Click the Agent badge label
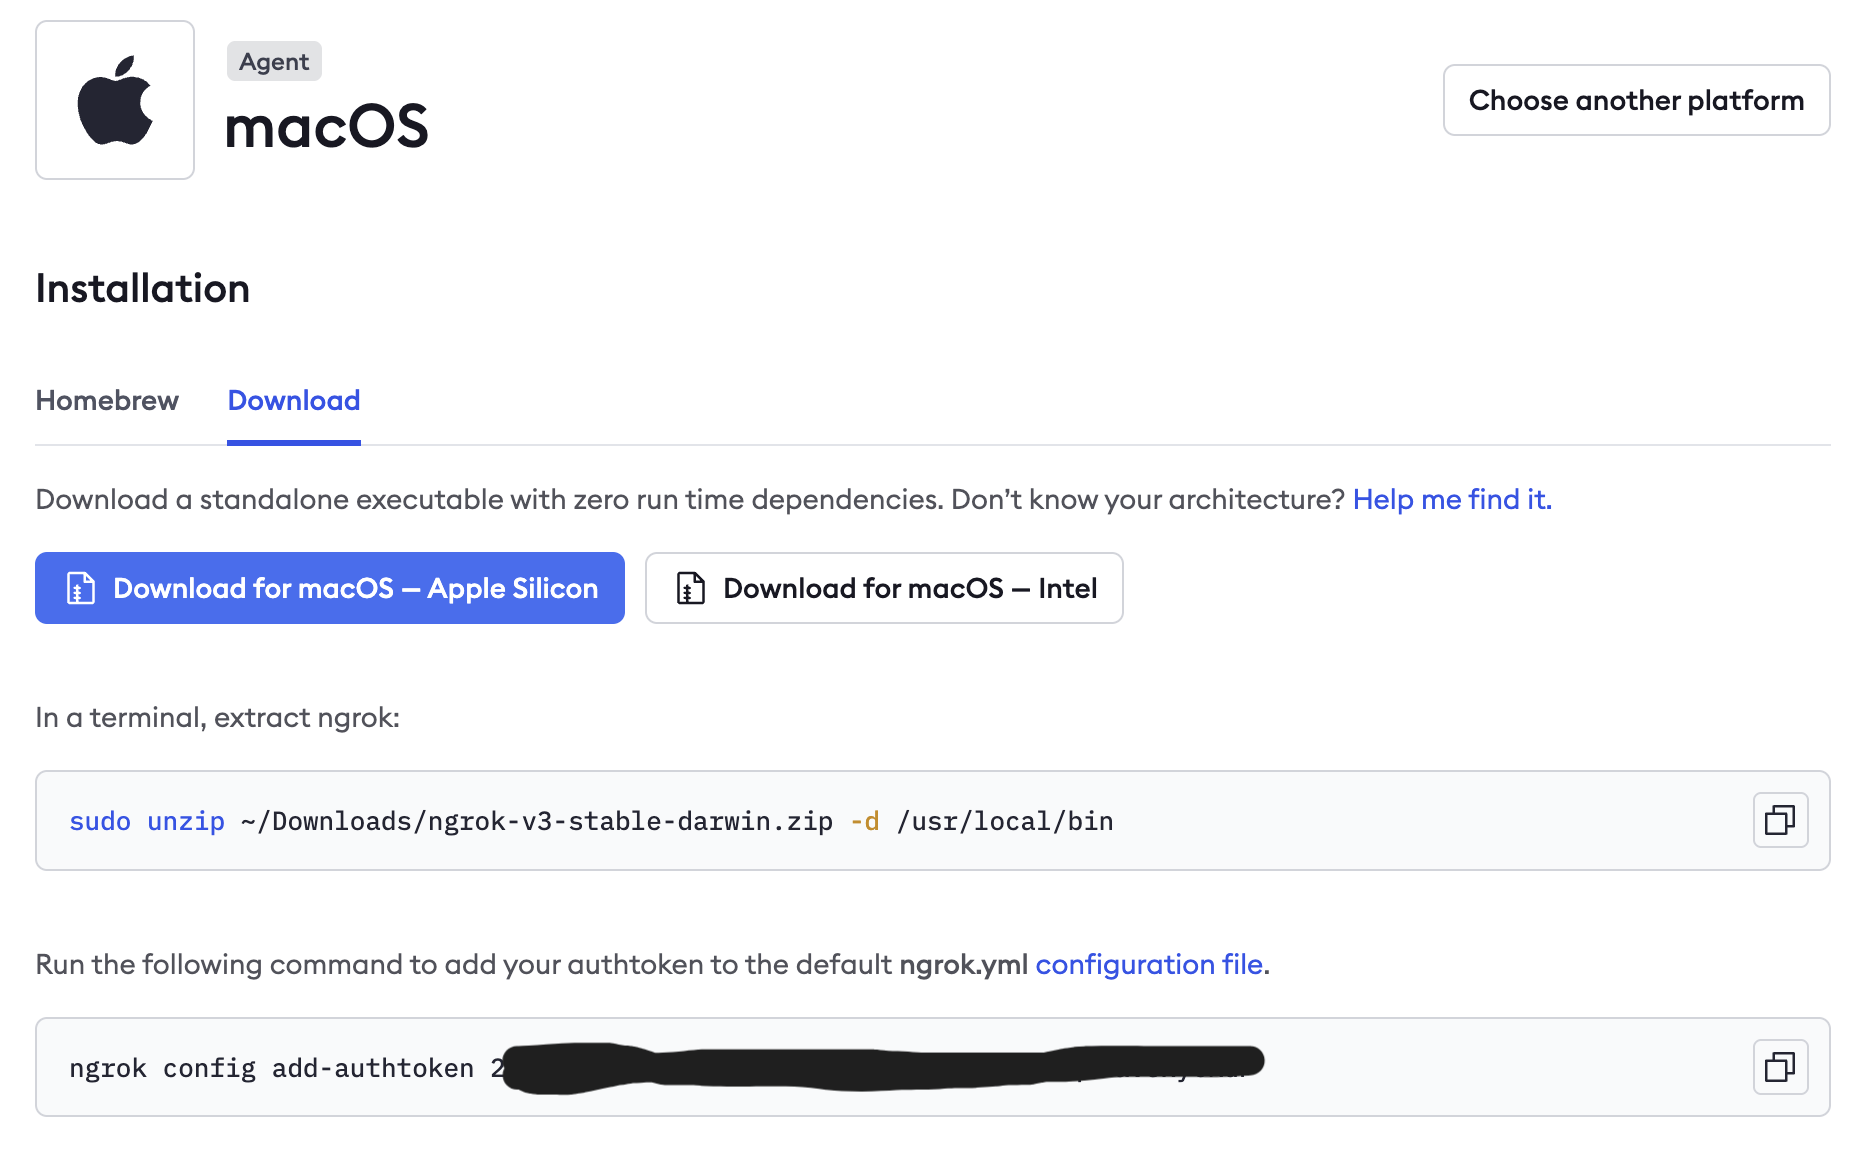 (274, 62)
